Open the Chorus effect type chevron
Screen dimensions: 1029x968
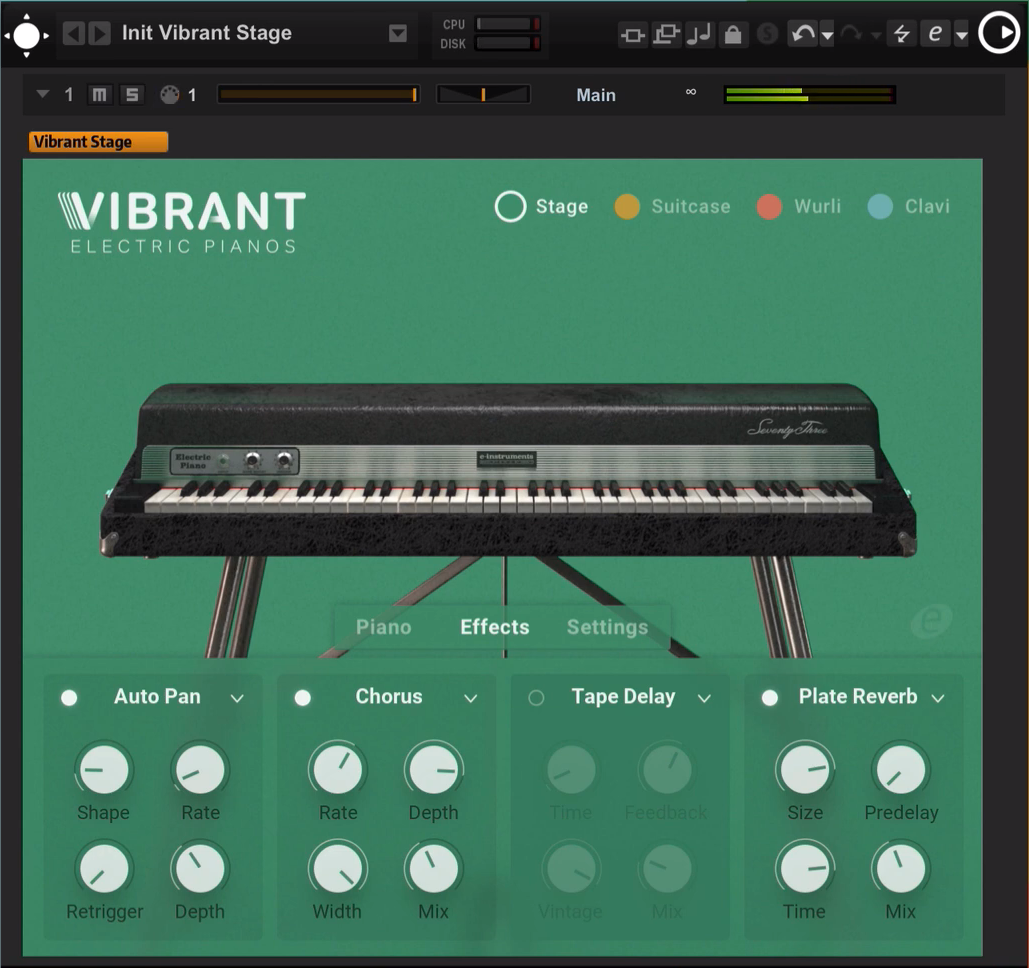tap(471, 698)
